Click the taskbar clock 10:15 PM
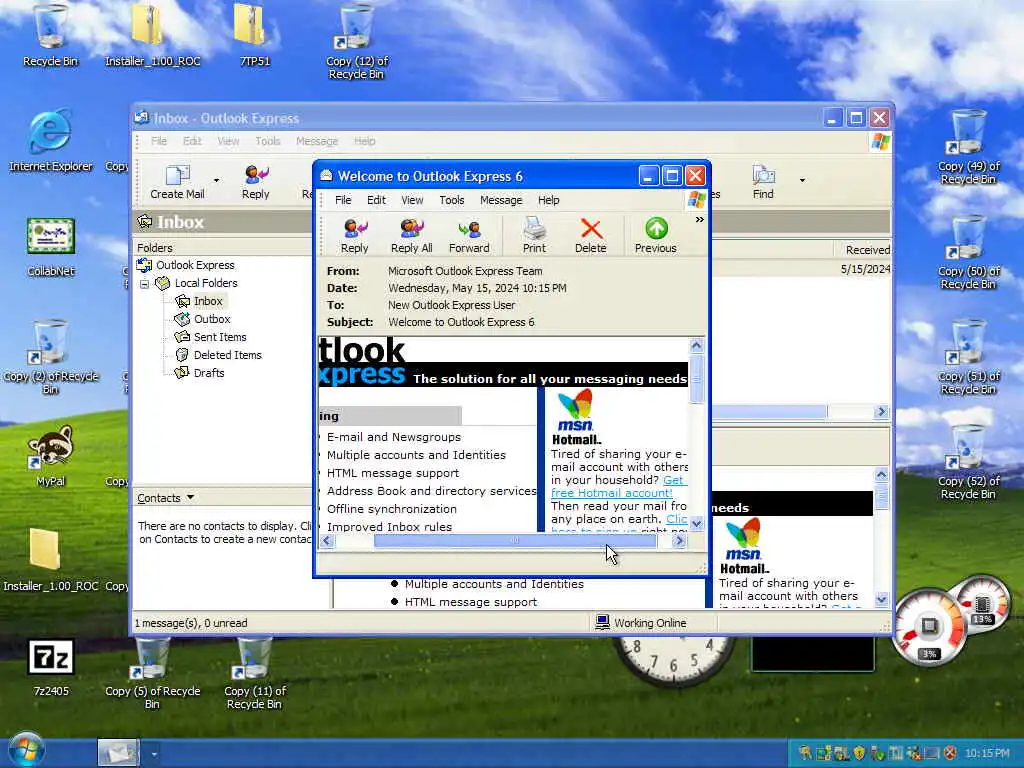 point(987,753)
